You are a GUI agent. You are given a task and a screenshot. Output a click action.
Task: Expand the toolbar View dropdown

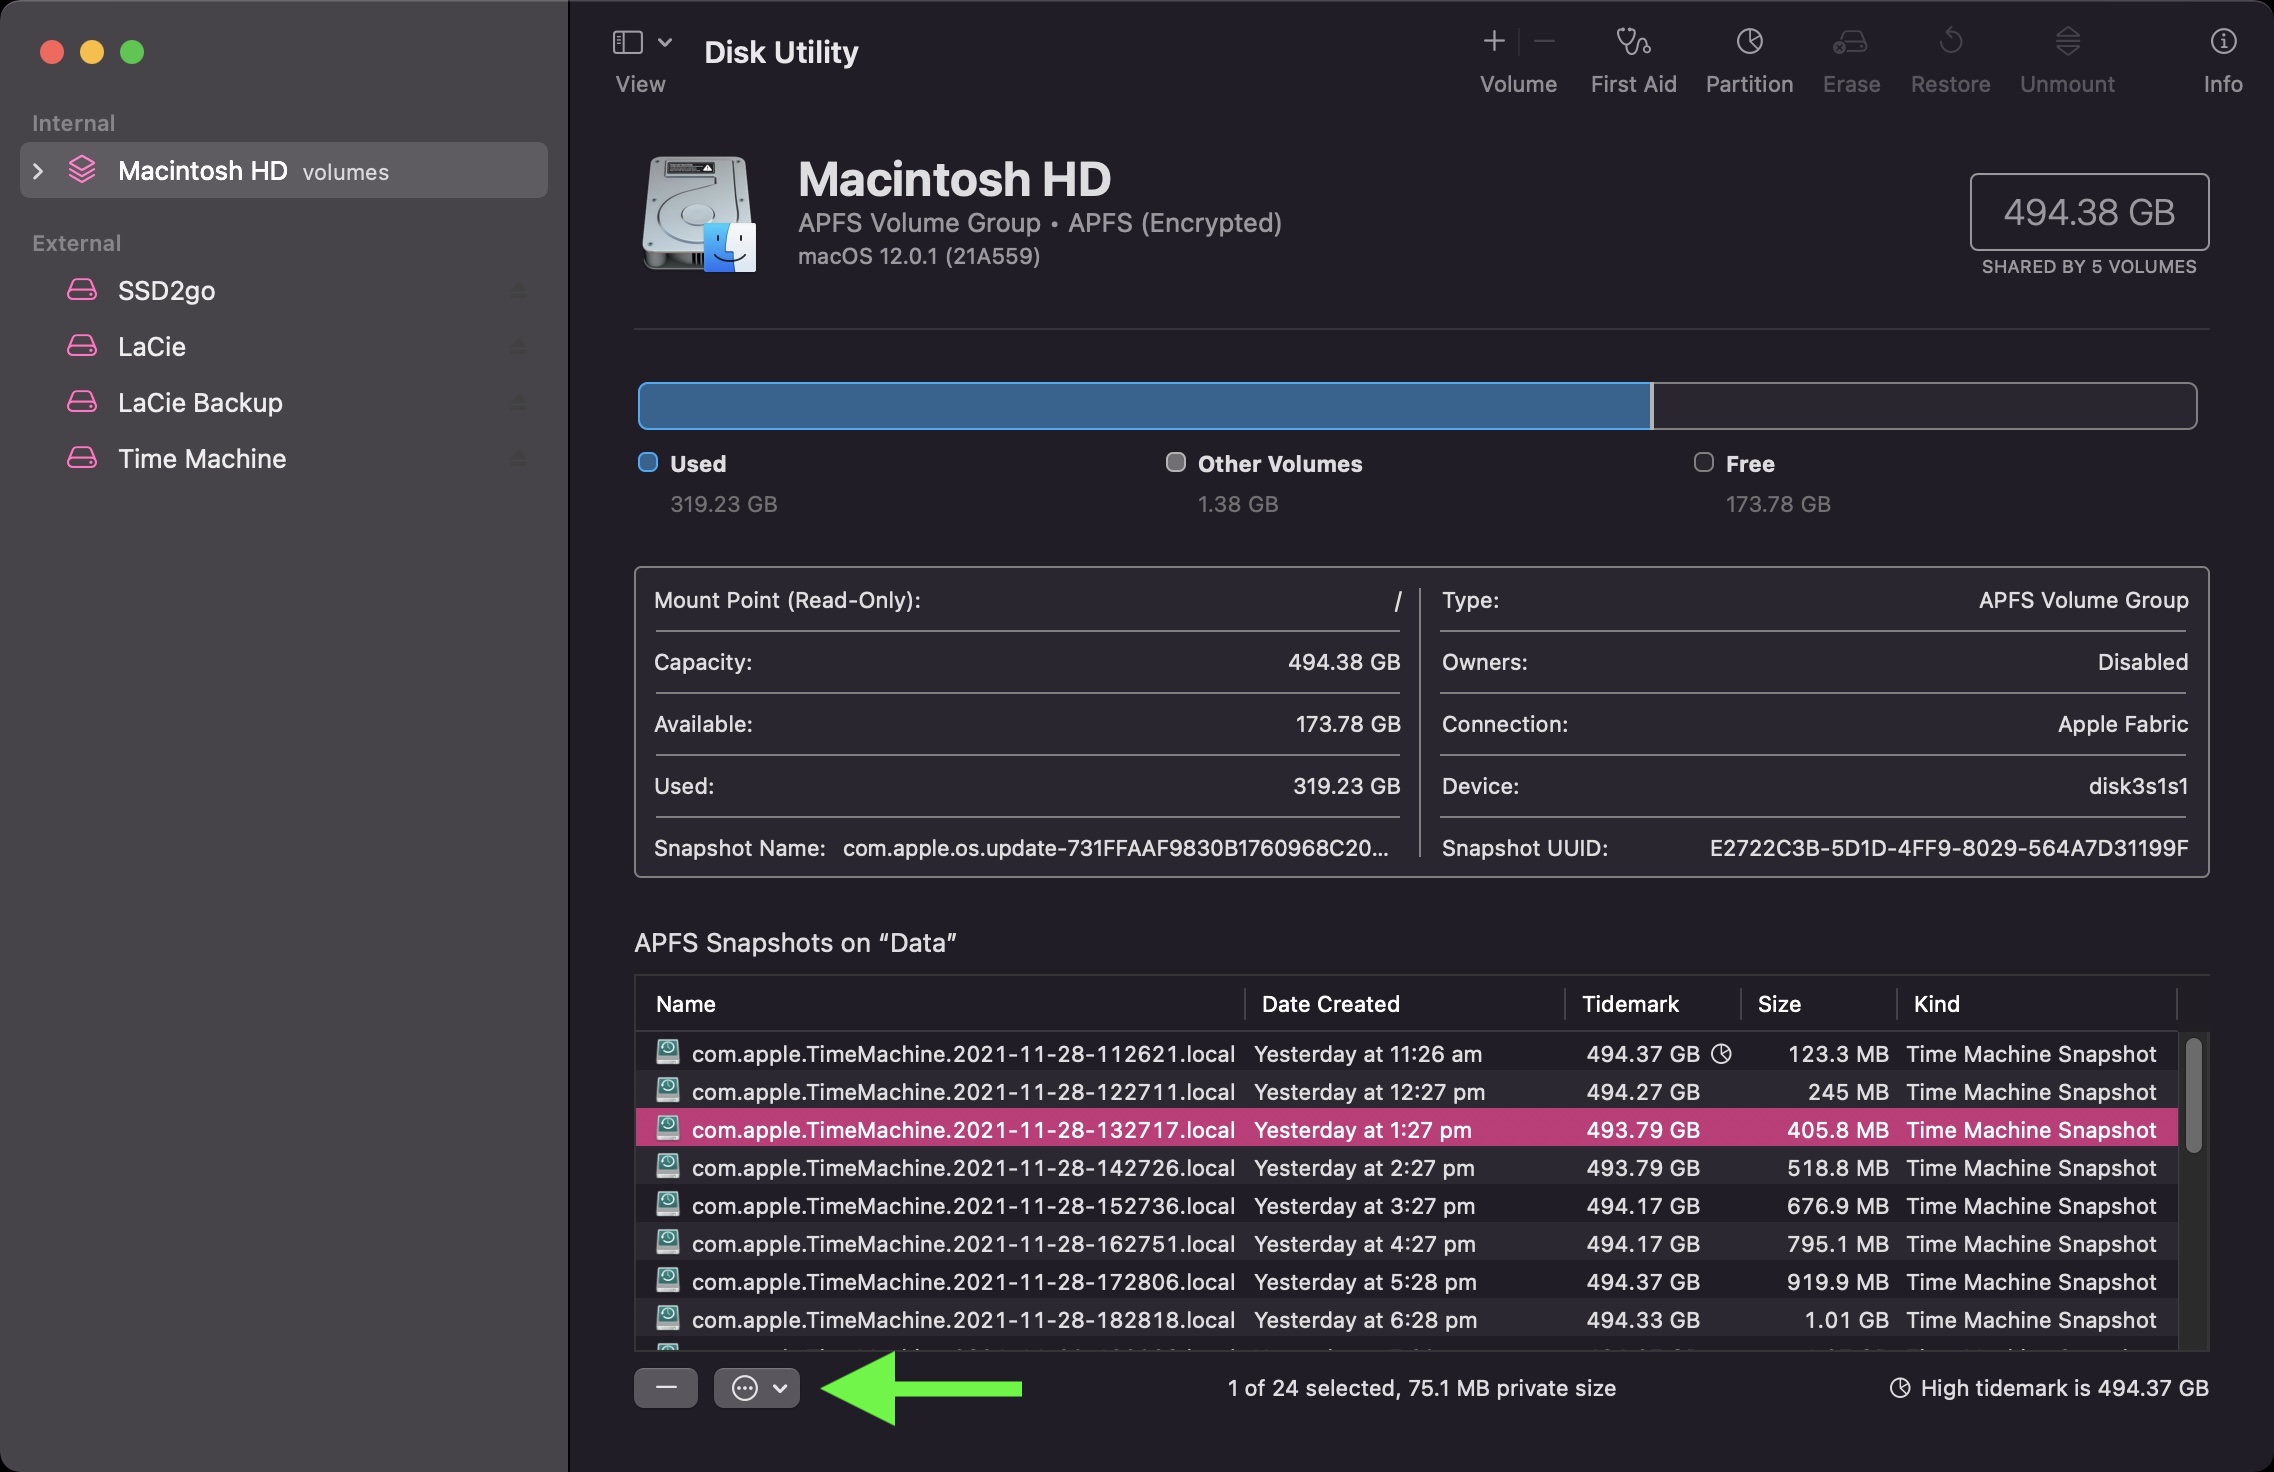tap(661, 38)
